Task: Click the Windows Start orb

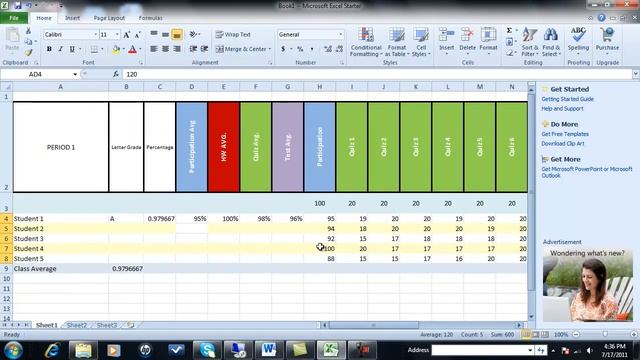Action: 13,350
